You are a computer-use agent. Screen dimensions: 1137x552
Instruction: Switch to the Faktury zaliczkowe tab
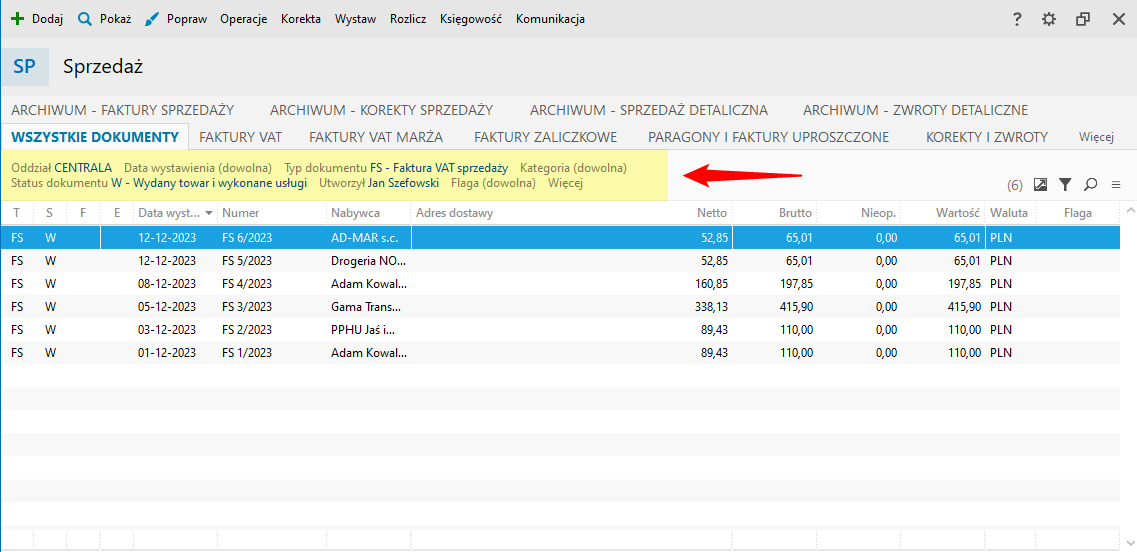(x=545, y=136)
